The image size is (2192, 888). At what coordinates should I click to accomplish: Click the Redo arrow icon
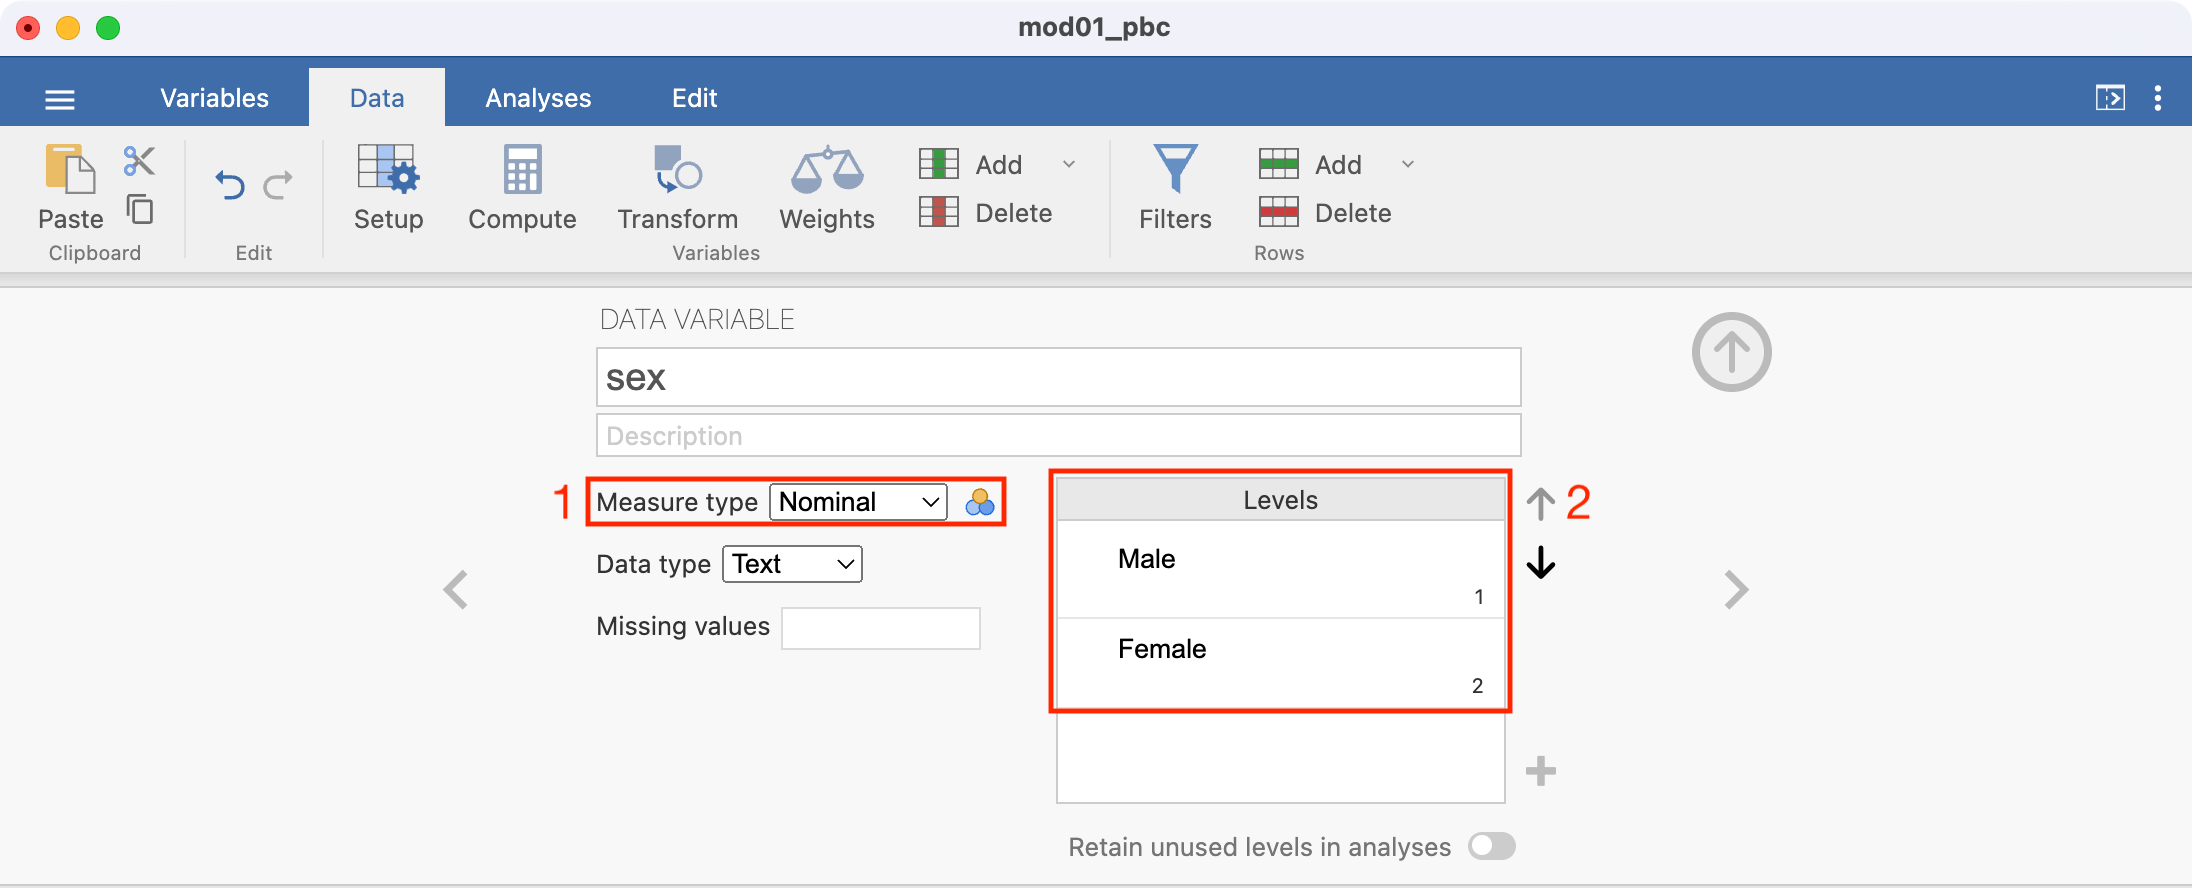point(278,185)
